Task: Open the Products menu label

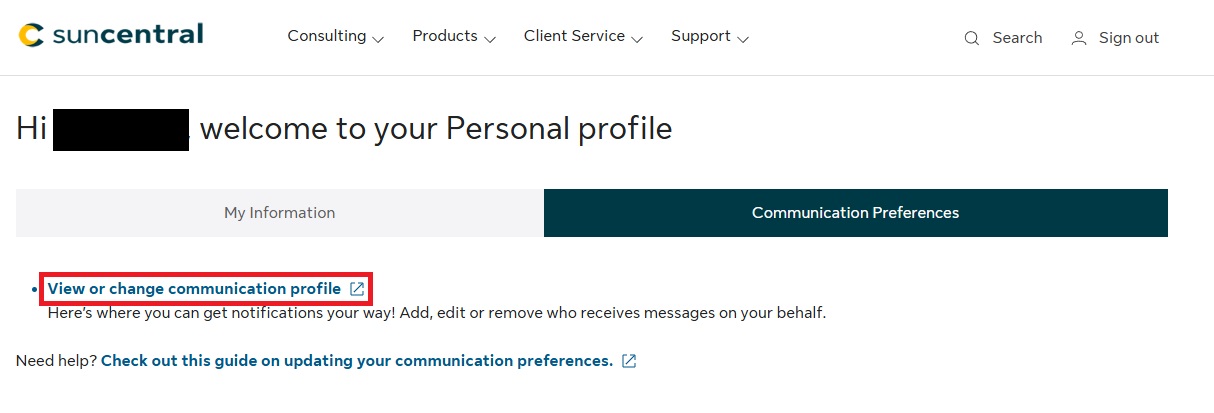Action: pyautogui.click(x=445, y=36)
